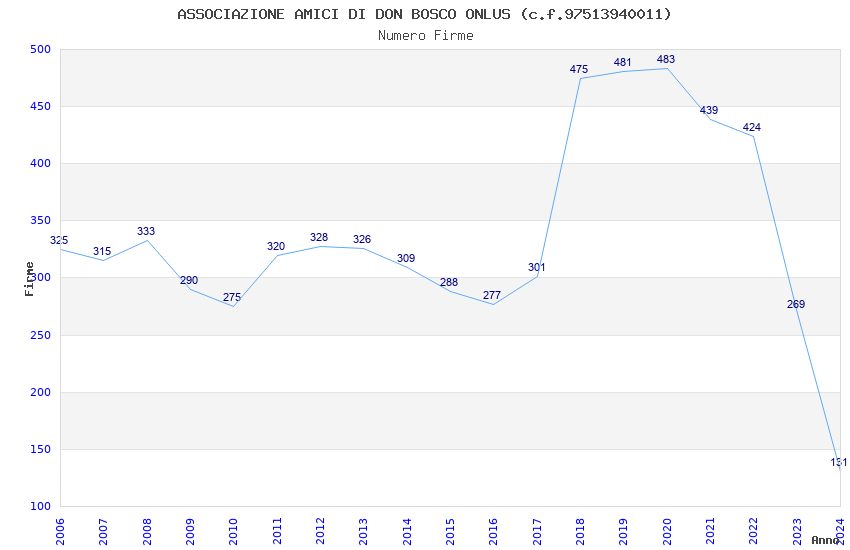Select the data label 439
The image size is (850, 550).
709,110
